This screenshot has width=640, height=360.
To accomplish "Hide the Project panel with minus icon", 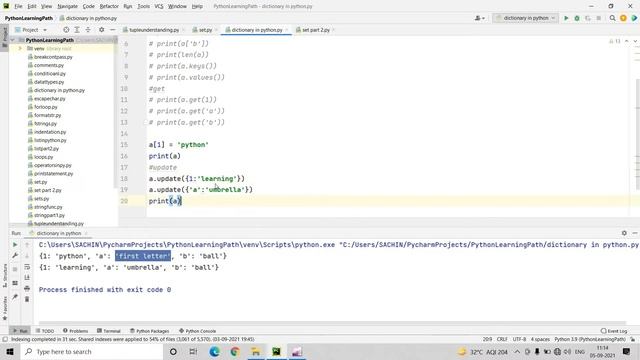I will pos(112,30).
